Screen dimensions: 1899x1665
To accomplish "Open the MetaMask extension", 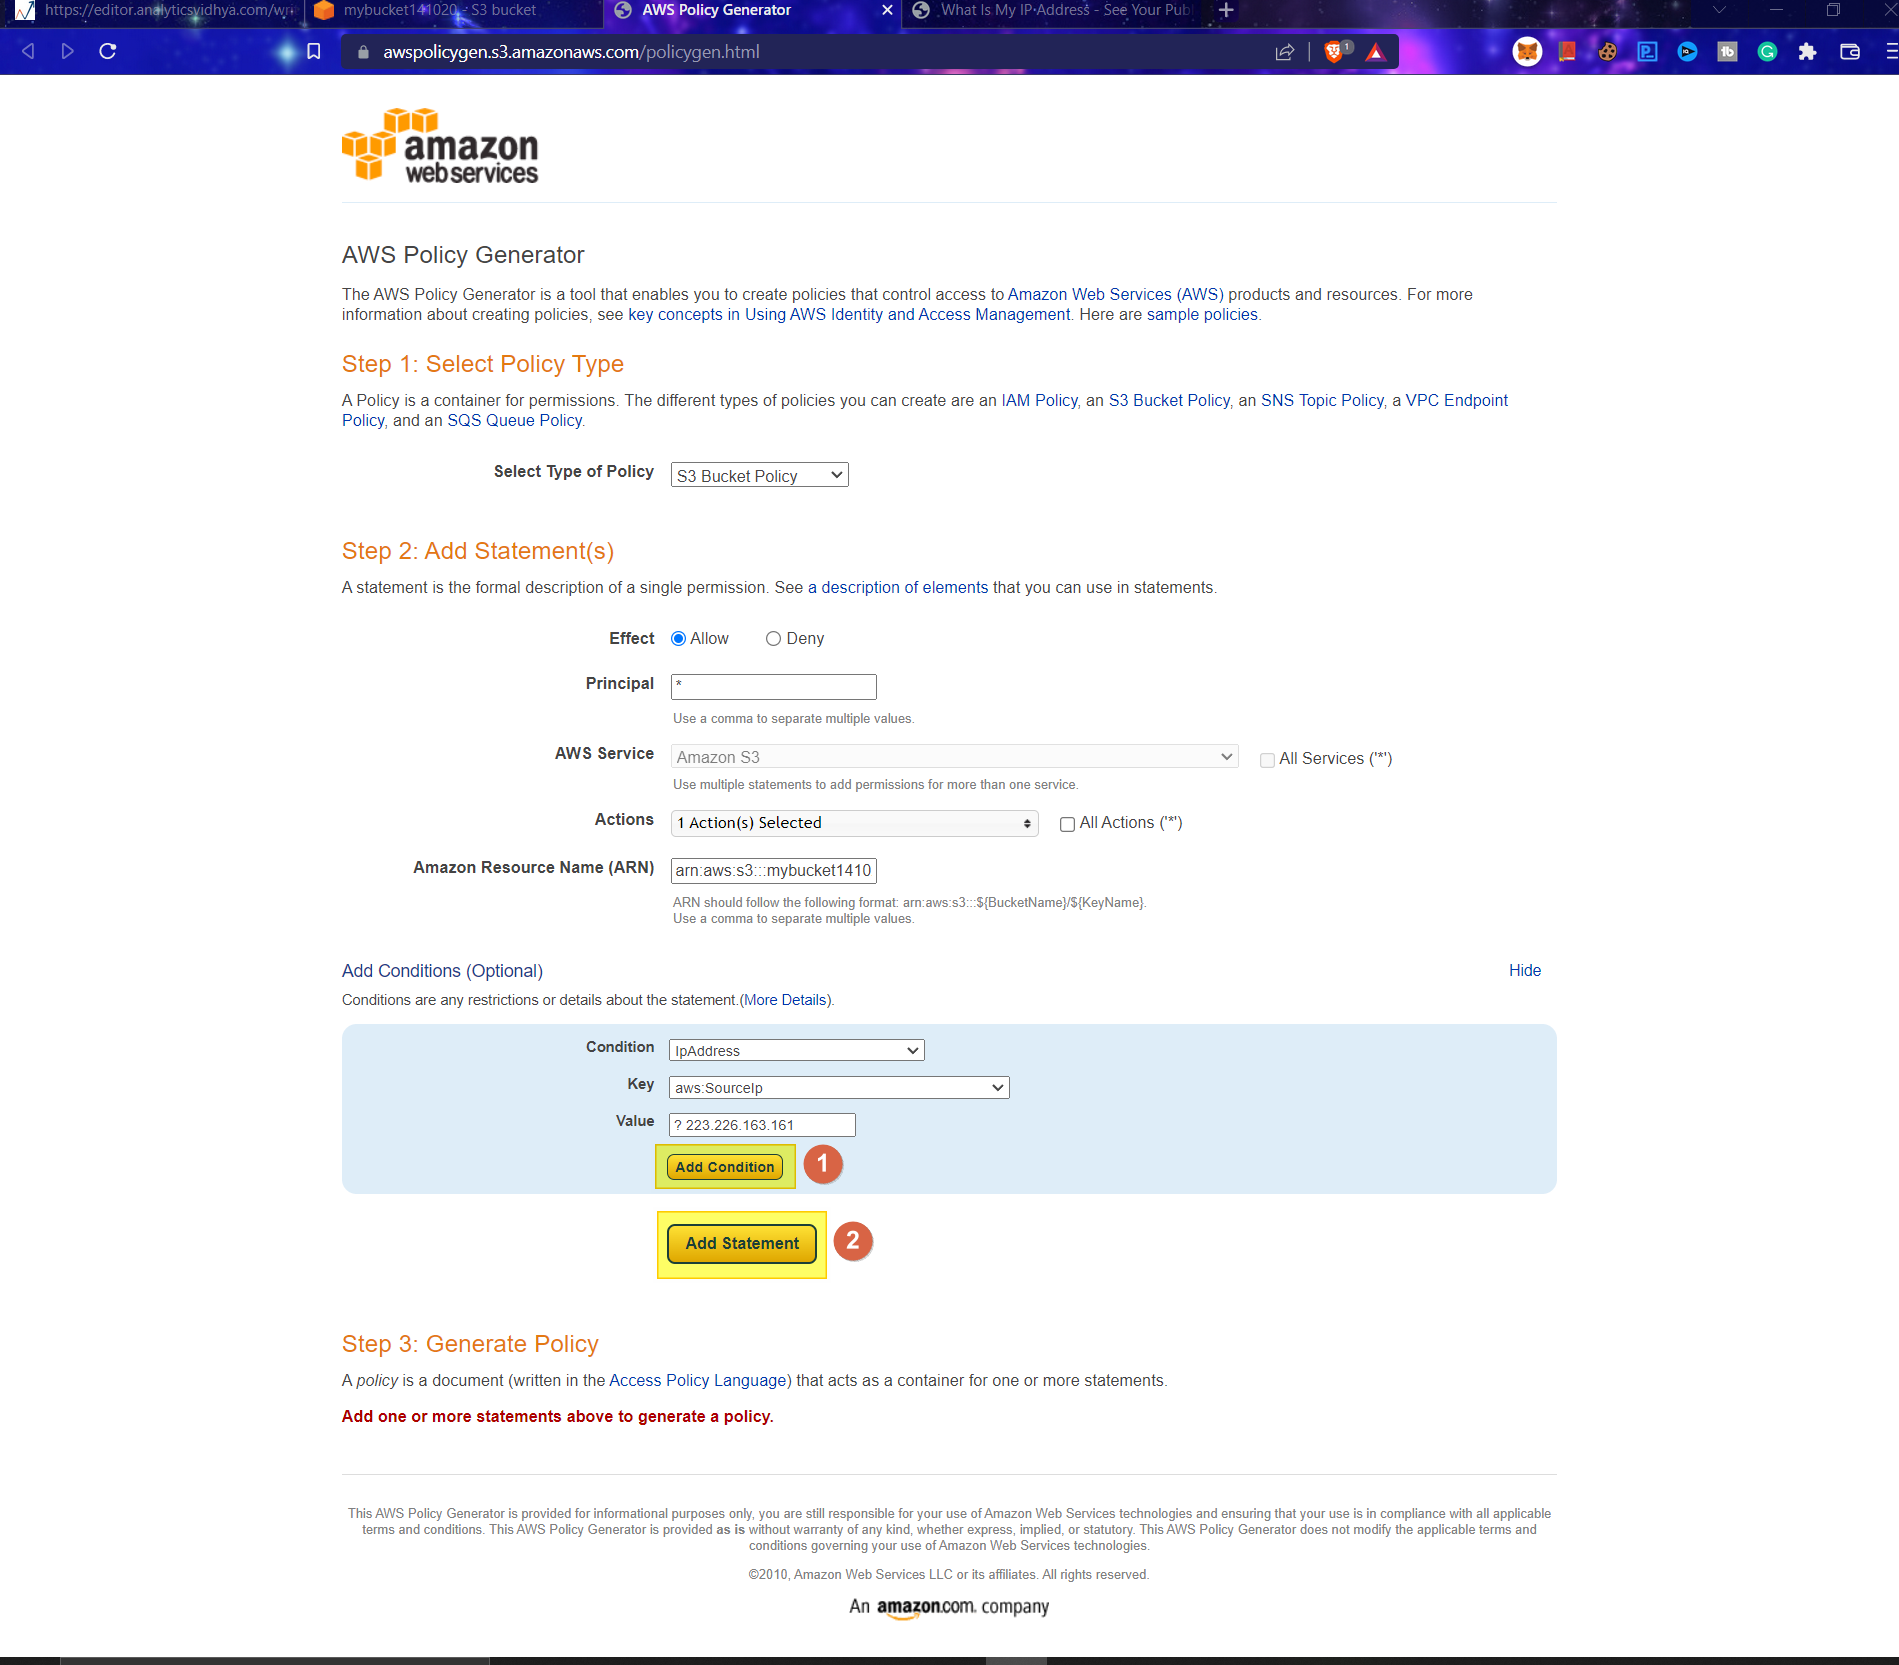I will click(1527, 51).
